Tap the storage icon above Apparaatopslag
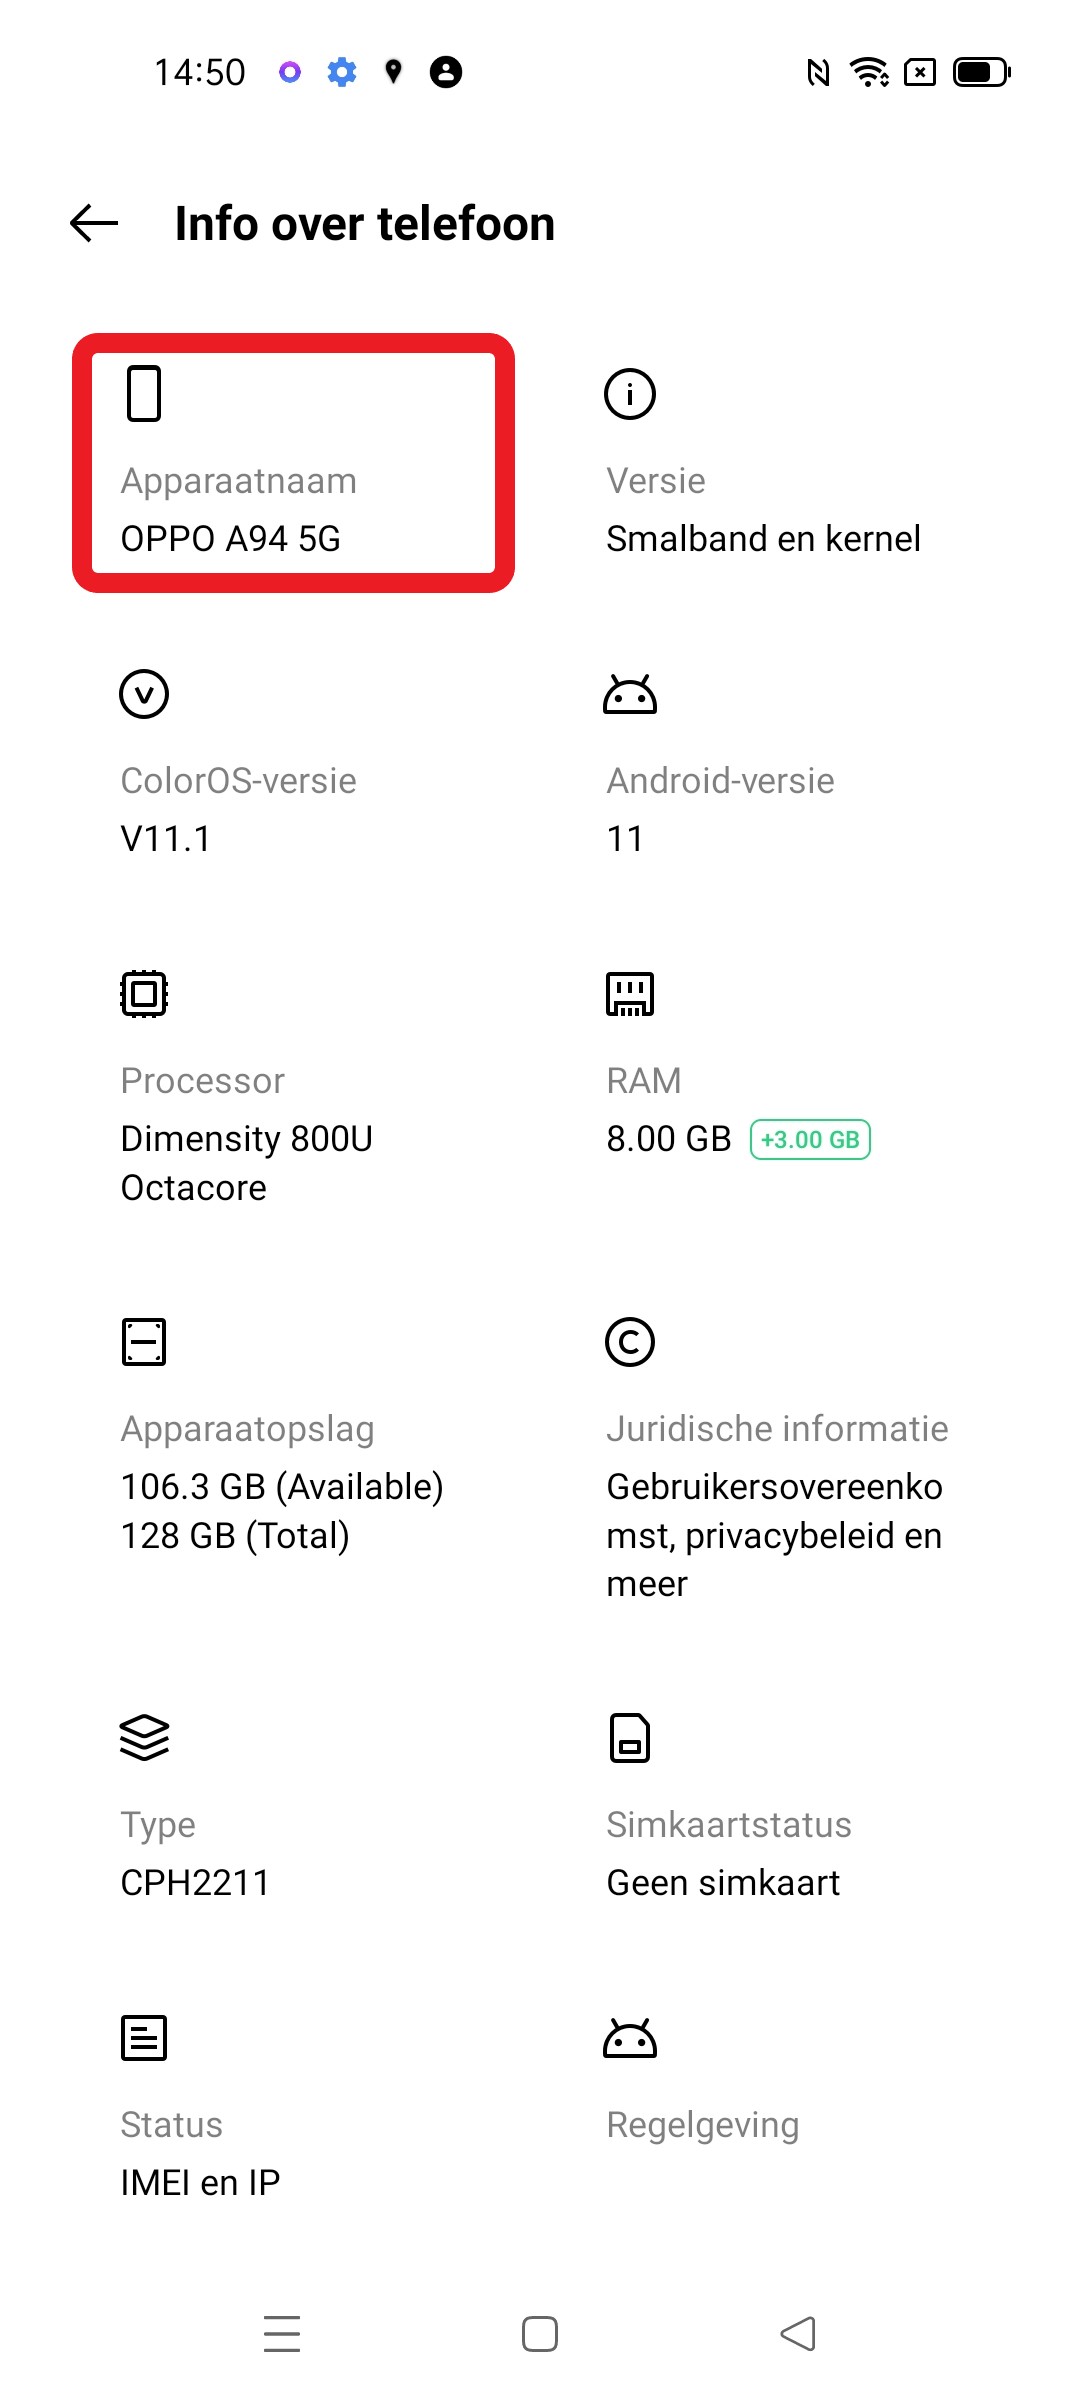The height and width of the screenshot is (2400, 1080). click(144, 1342)
